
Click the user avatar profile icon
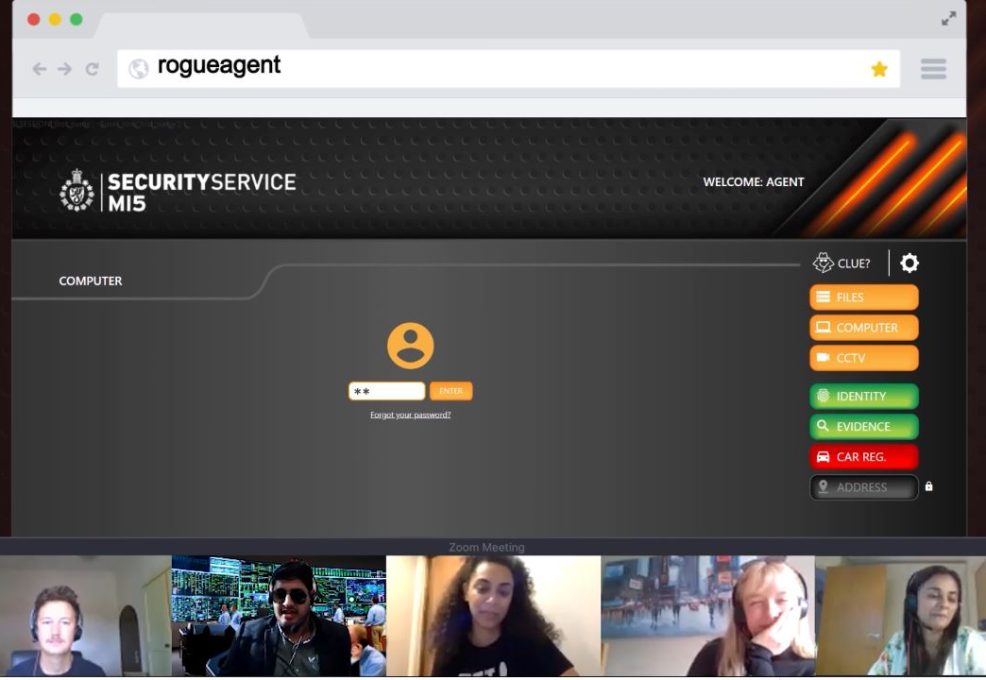[410, 346]
